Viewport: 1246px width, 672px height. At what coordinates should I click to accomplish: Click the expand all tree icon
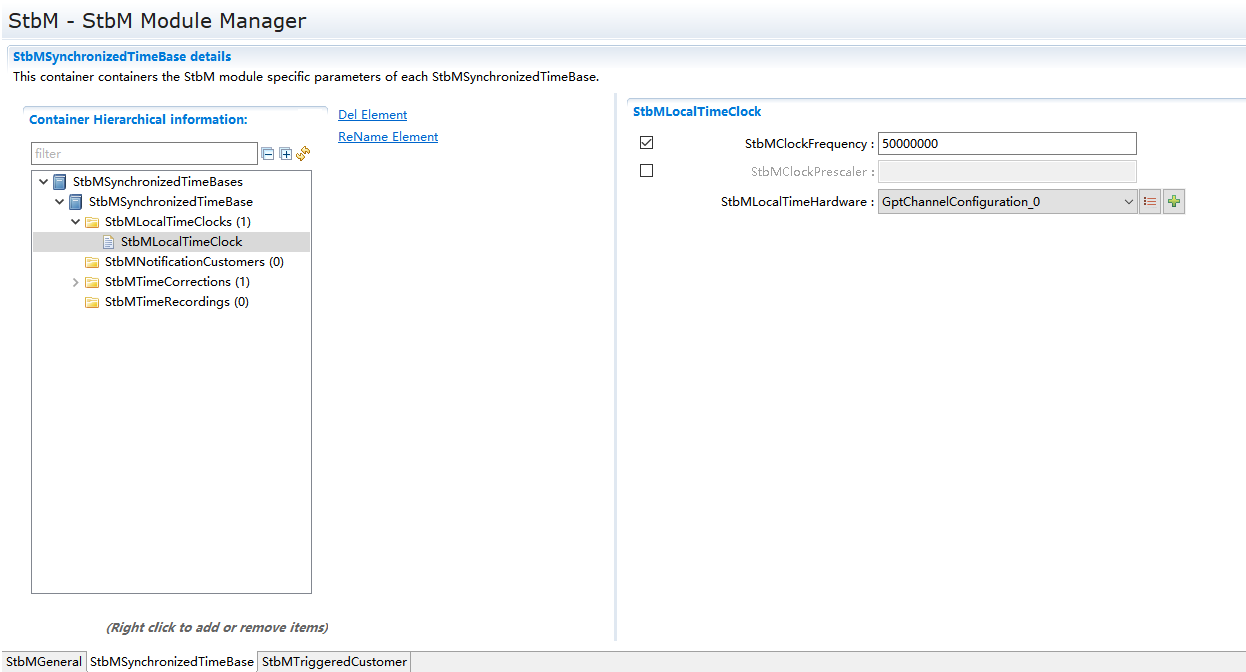pyautogui.click(x=285, y=154)
